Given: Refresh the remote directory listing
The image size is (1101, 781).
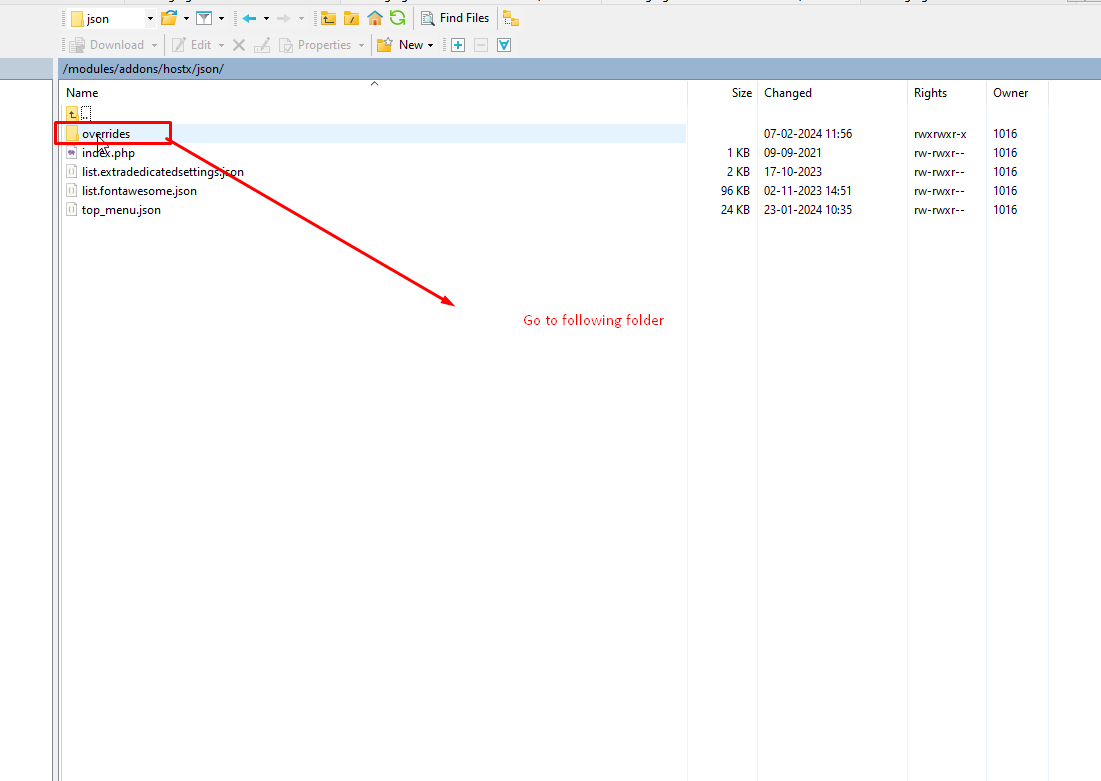Looking at the screenshot, I should click(x=397, y=18).
